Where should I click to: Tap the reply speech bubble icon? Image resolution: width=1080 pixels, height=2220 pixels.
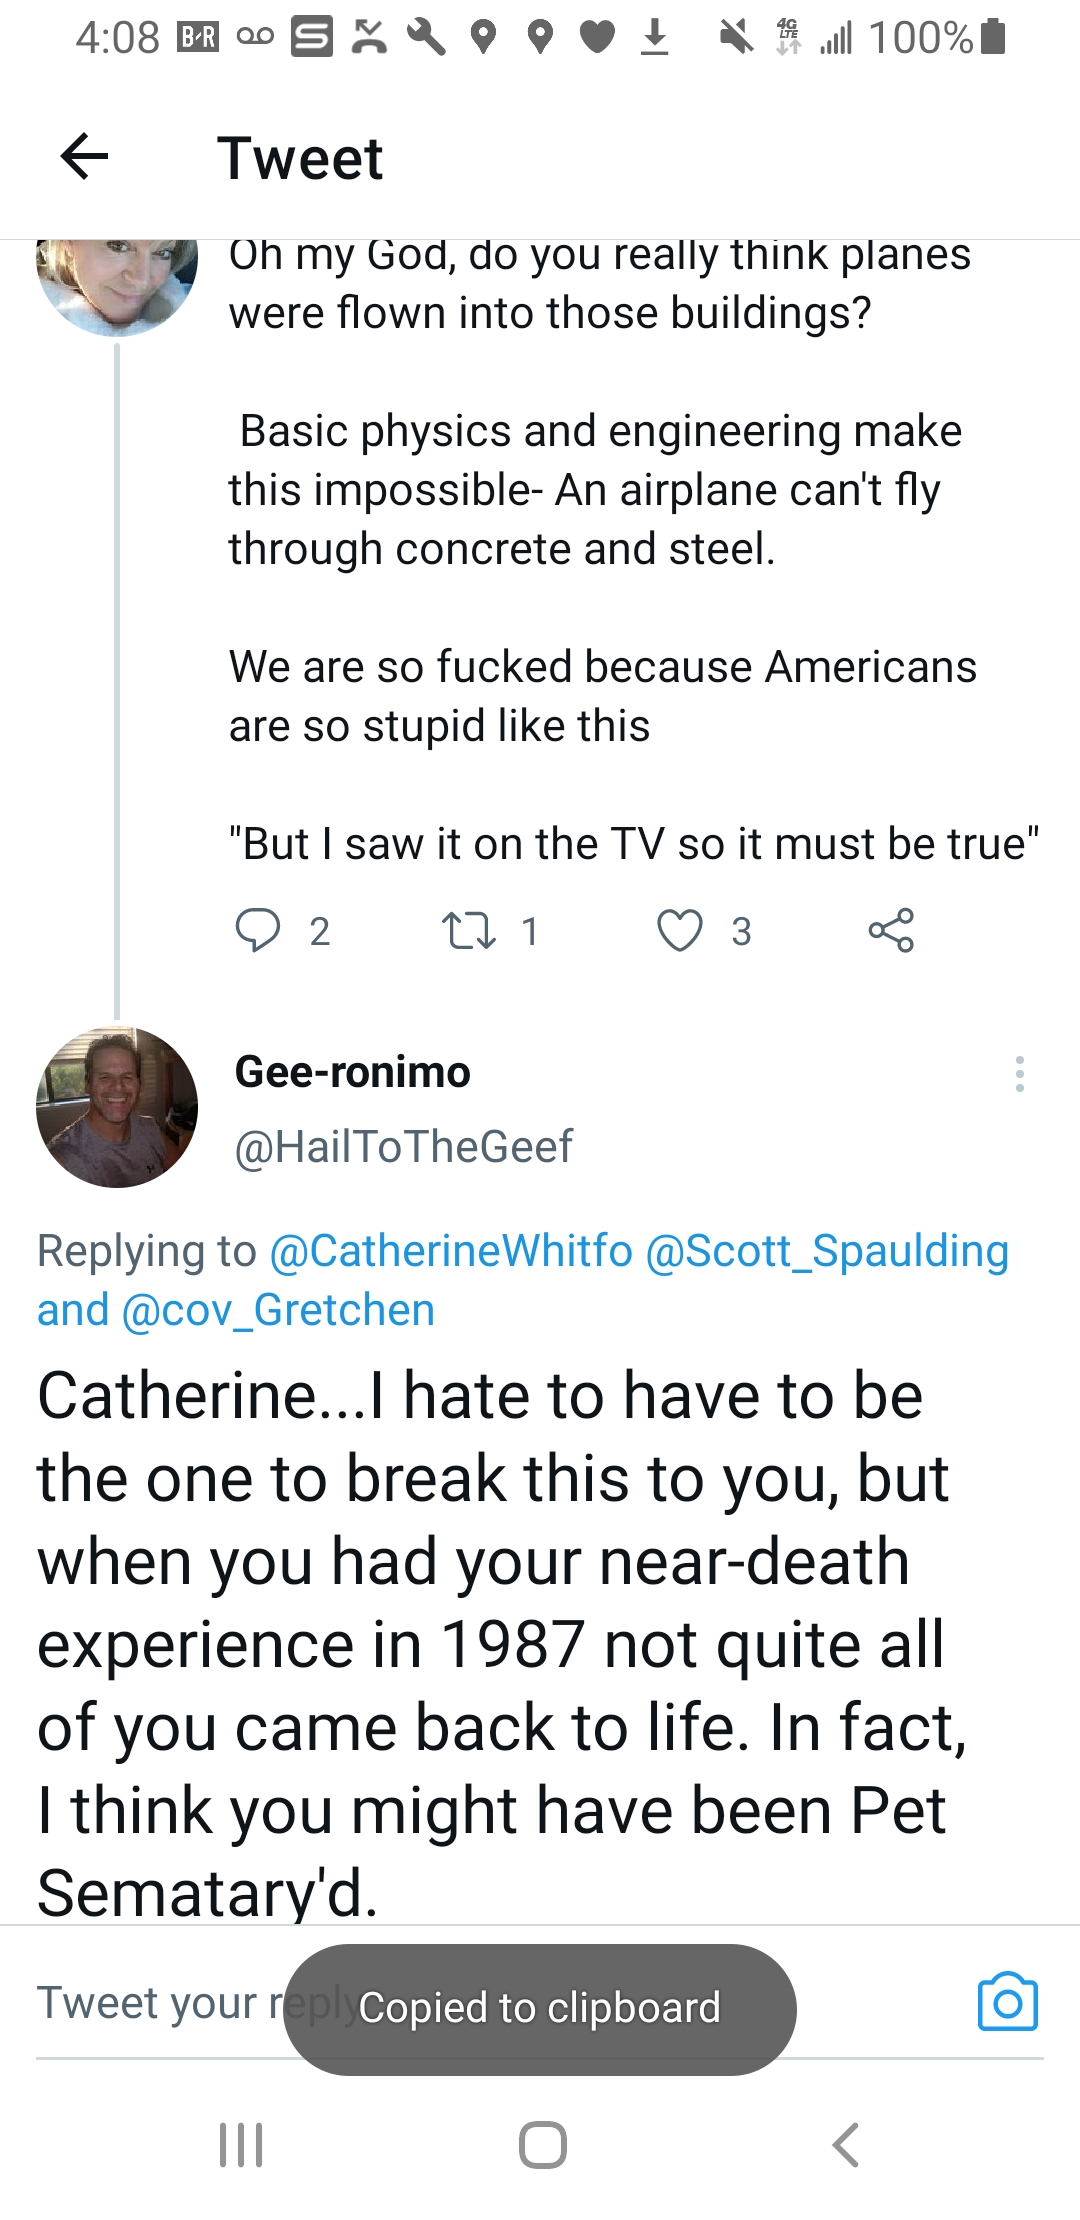[x=257, y=930]
